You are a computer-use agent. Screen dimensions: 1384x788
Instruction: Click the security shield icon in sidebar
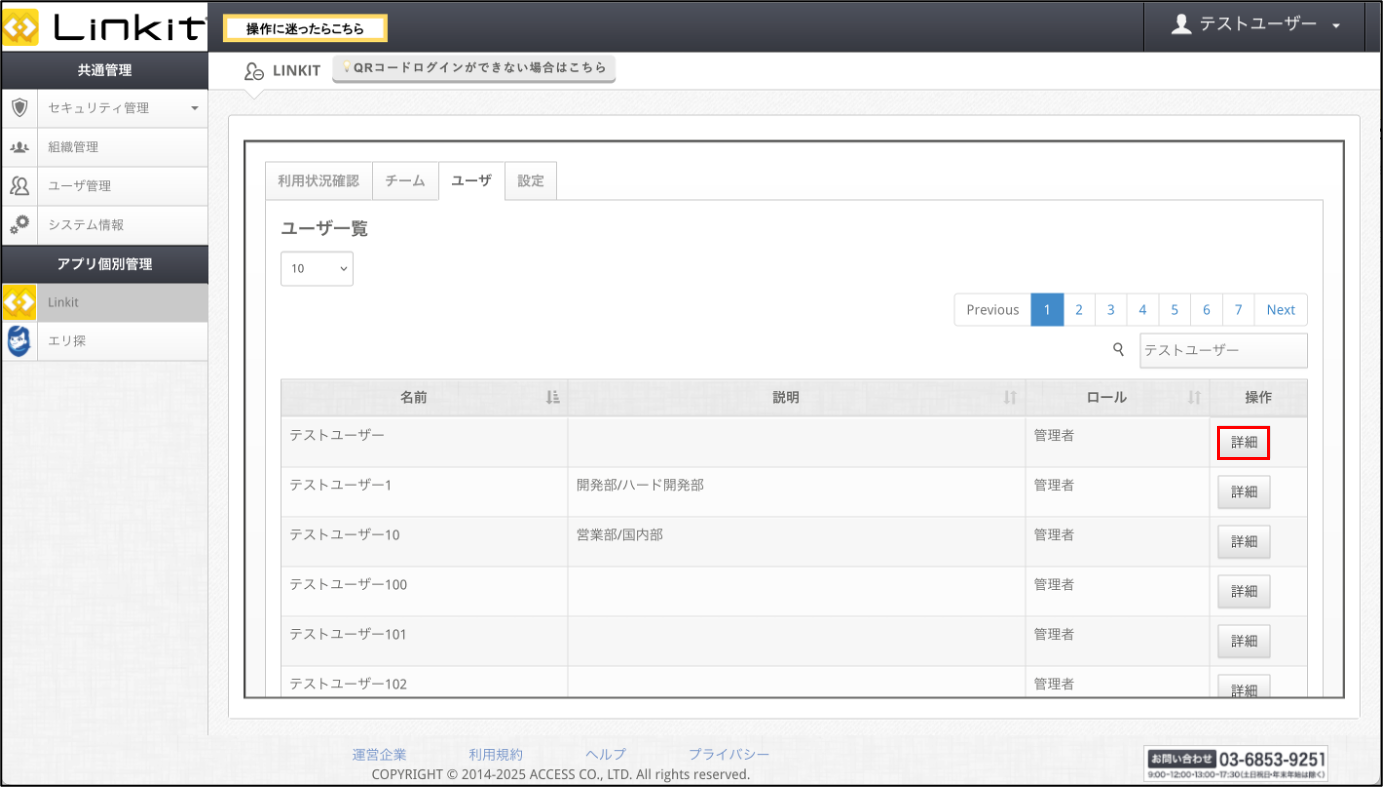(19, 107)
